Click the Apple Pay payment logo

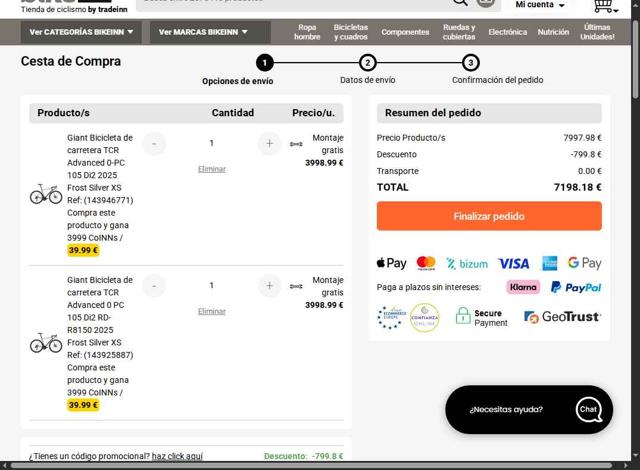click(x=391, y=263)
